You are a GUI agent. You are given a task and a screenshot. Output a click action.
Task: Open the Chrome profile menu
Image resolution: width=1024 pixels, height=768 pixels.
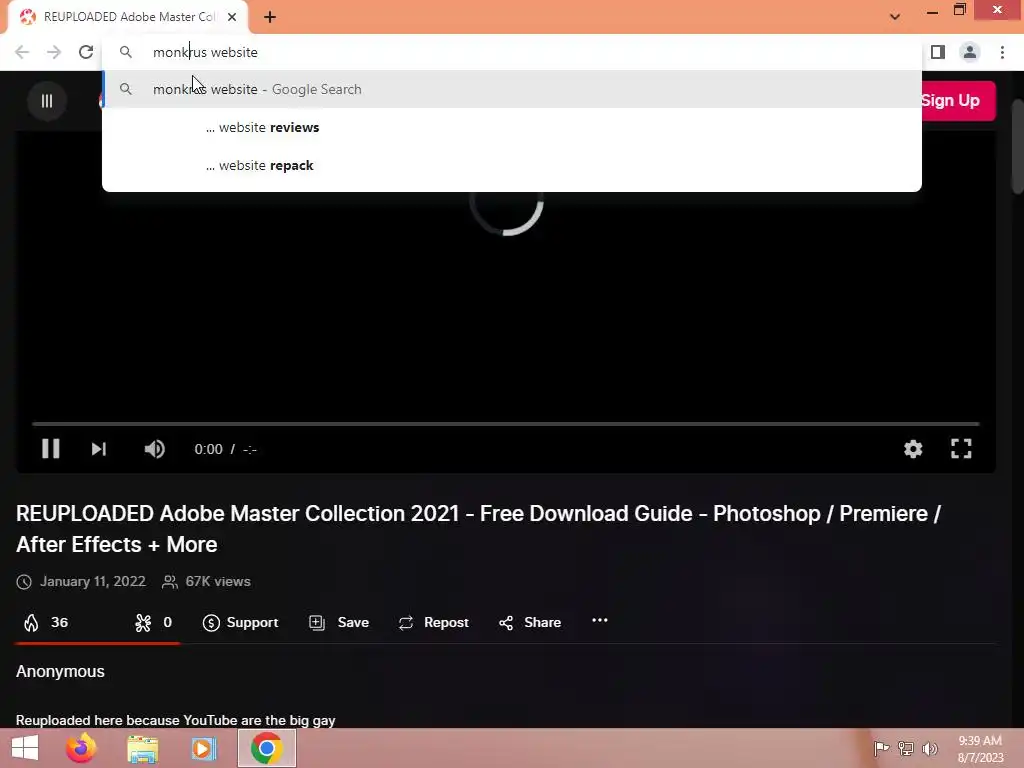970,52
